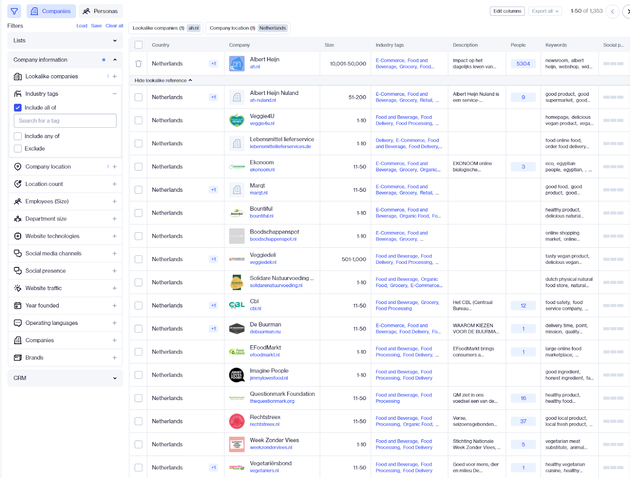This screenshot has height=478, width=630.
Task: Click the Website traffic filter icon
Action: [18, 288]
